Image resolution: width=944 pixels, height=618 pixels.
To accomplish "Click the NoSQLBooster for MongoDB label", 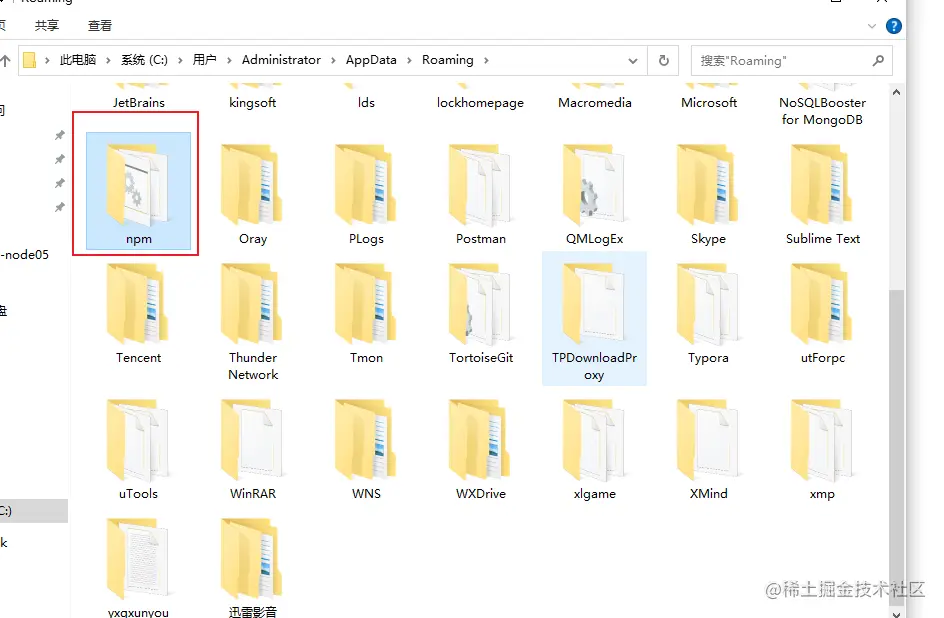I will 822,111.
